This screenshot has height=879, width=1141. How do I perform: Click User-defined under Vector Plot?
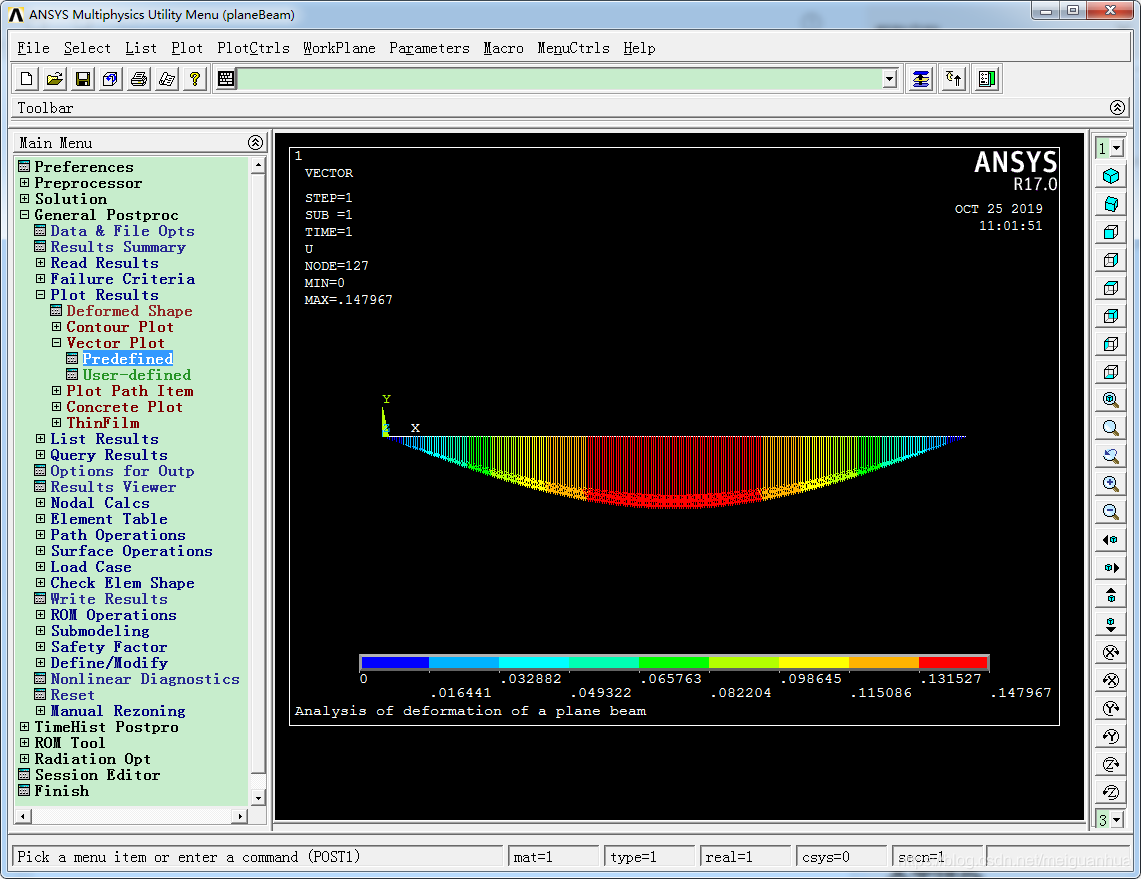point(136,375)
